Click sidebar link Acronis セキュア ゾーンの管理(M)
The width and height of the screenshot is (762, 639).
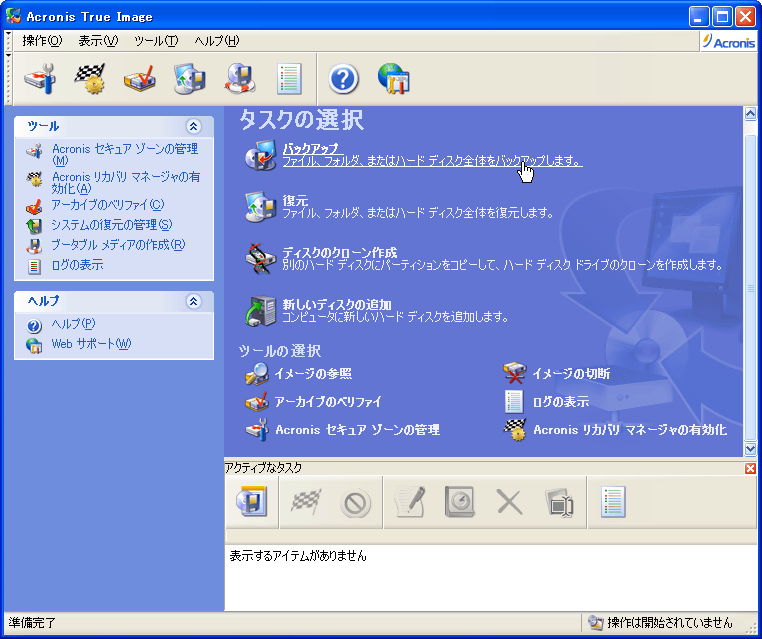click(x=125, y=154)
